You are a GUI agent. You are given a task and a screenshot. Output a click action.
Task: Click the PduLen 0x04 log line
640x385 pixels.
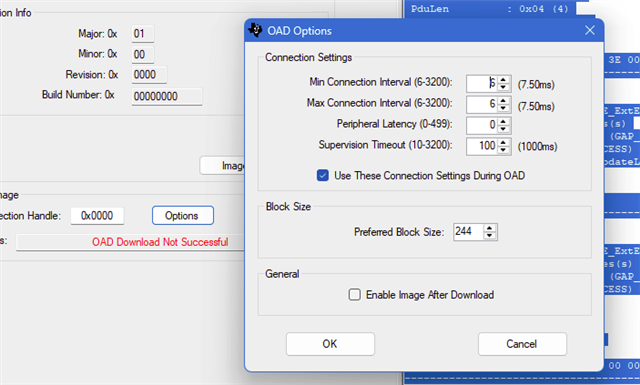coord(489,9)
